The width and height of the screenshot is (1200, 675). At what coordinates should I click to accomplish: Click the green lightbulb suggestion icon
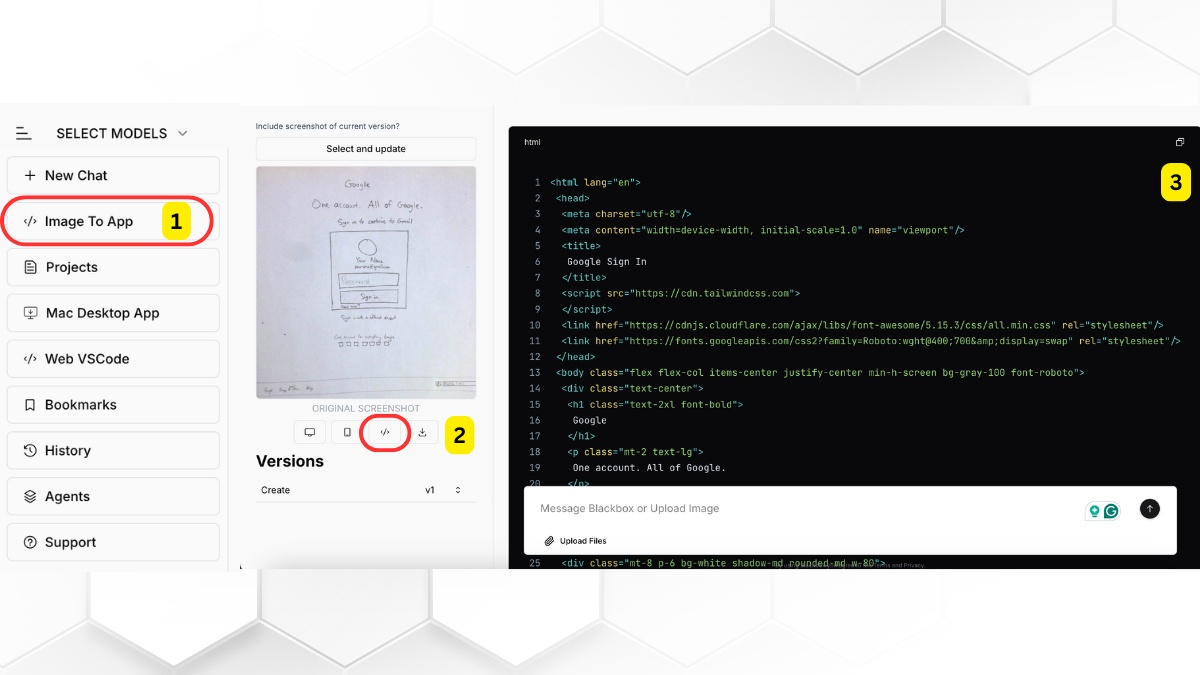tap(1095, 511)
